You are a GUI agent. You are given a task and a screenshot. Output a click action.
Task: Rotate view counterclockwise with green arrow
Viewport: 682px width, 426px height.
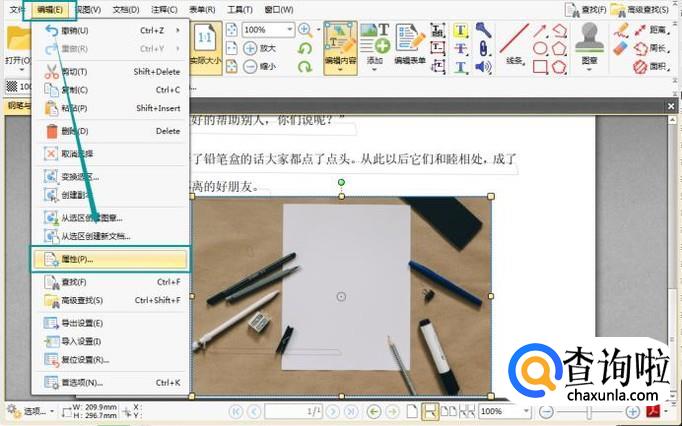(x=305, y=48)
